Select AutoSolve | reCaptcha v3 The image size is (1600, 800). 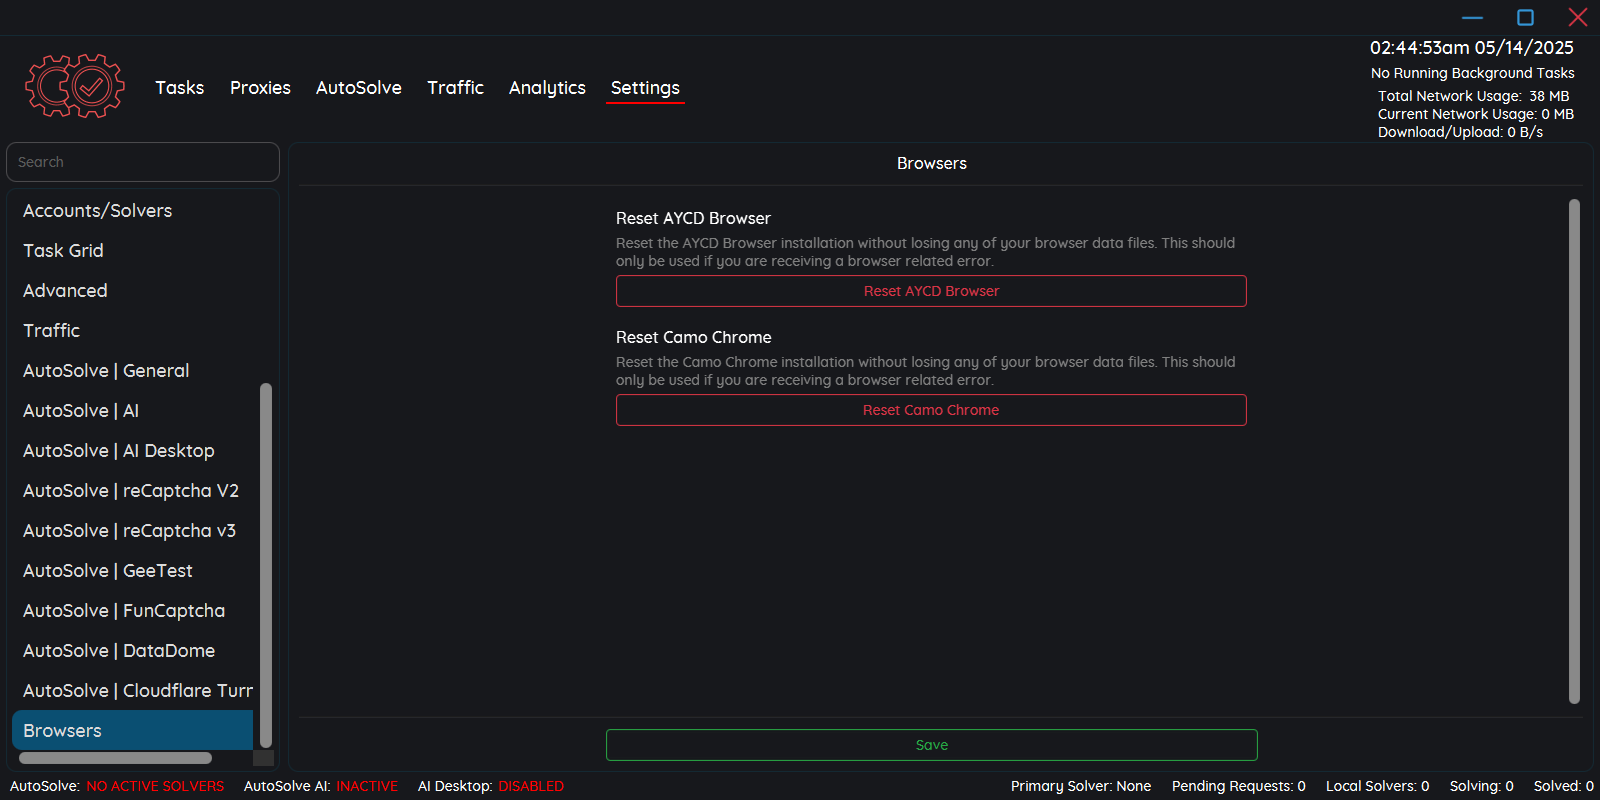click(x=133, y=531)
